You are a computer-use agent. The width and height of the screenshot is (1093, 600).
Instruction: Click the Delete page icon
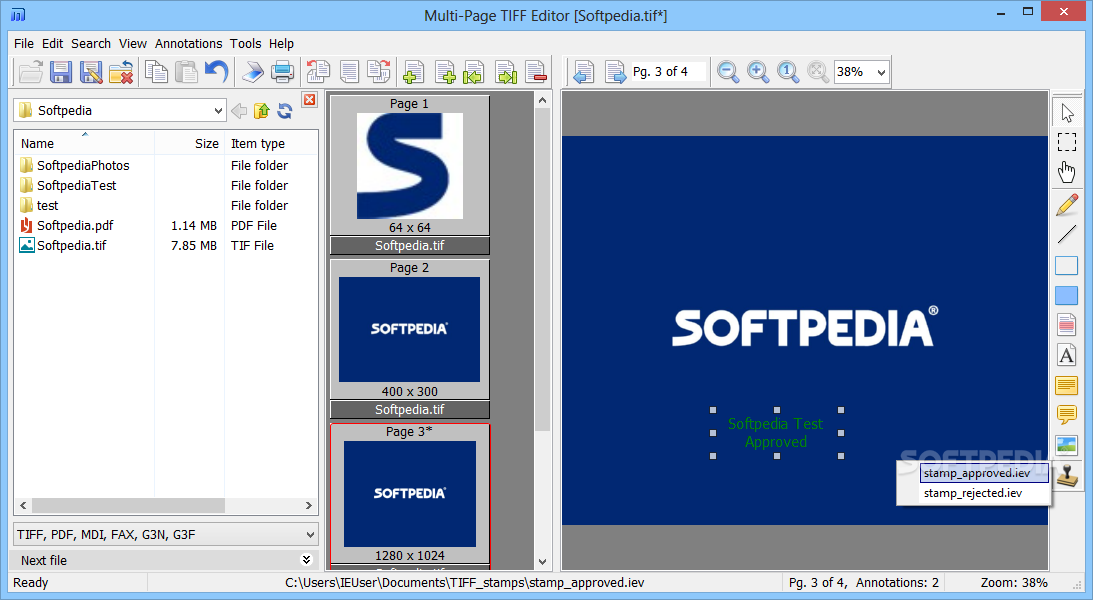tap(536, 72)
